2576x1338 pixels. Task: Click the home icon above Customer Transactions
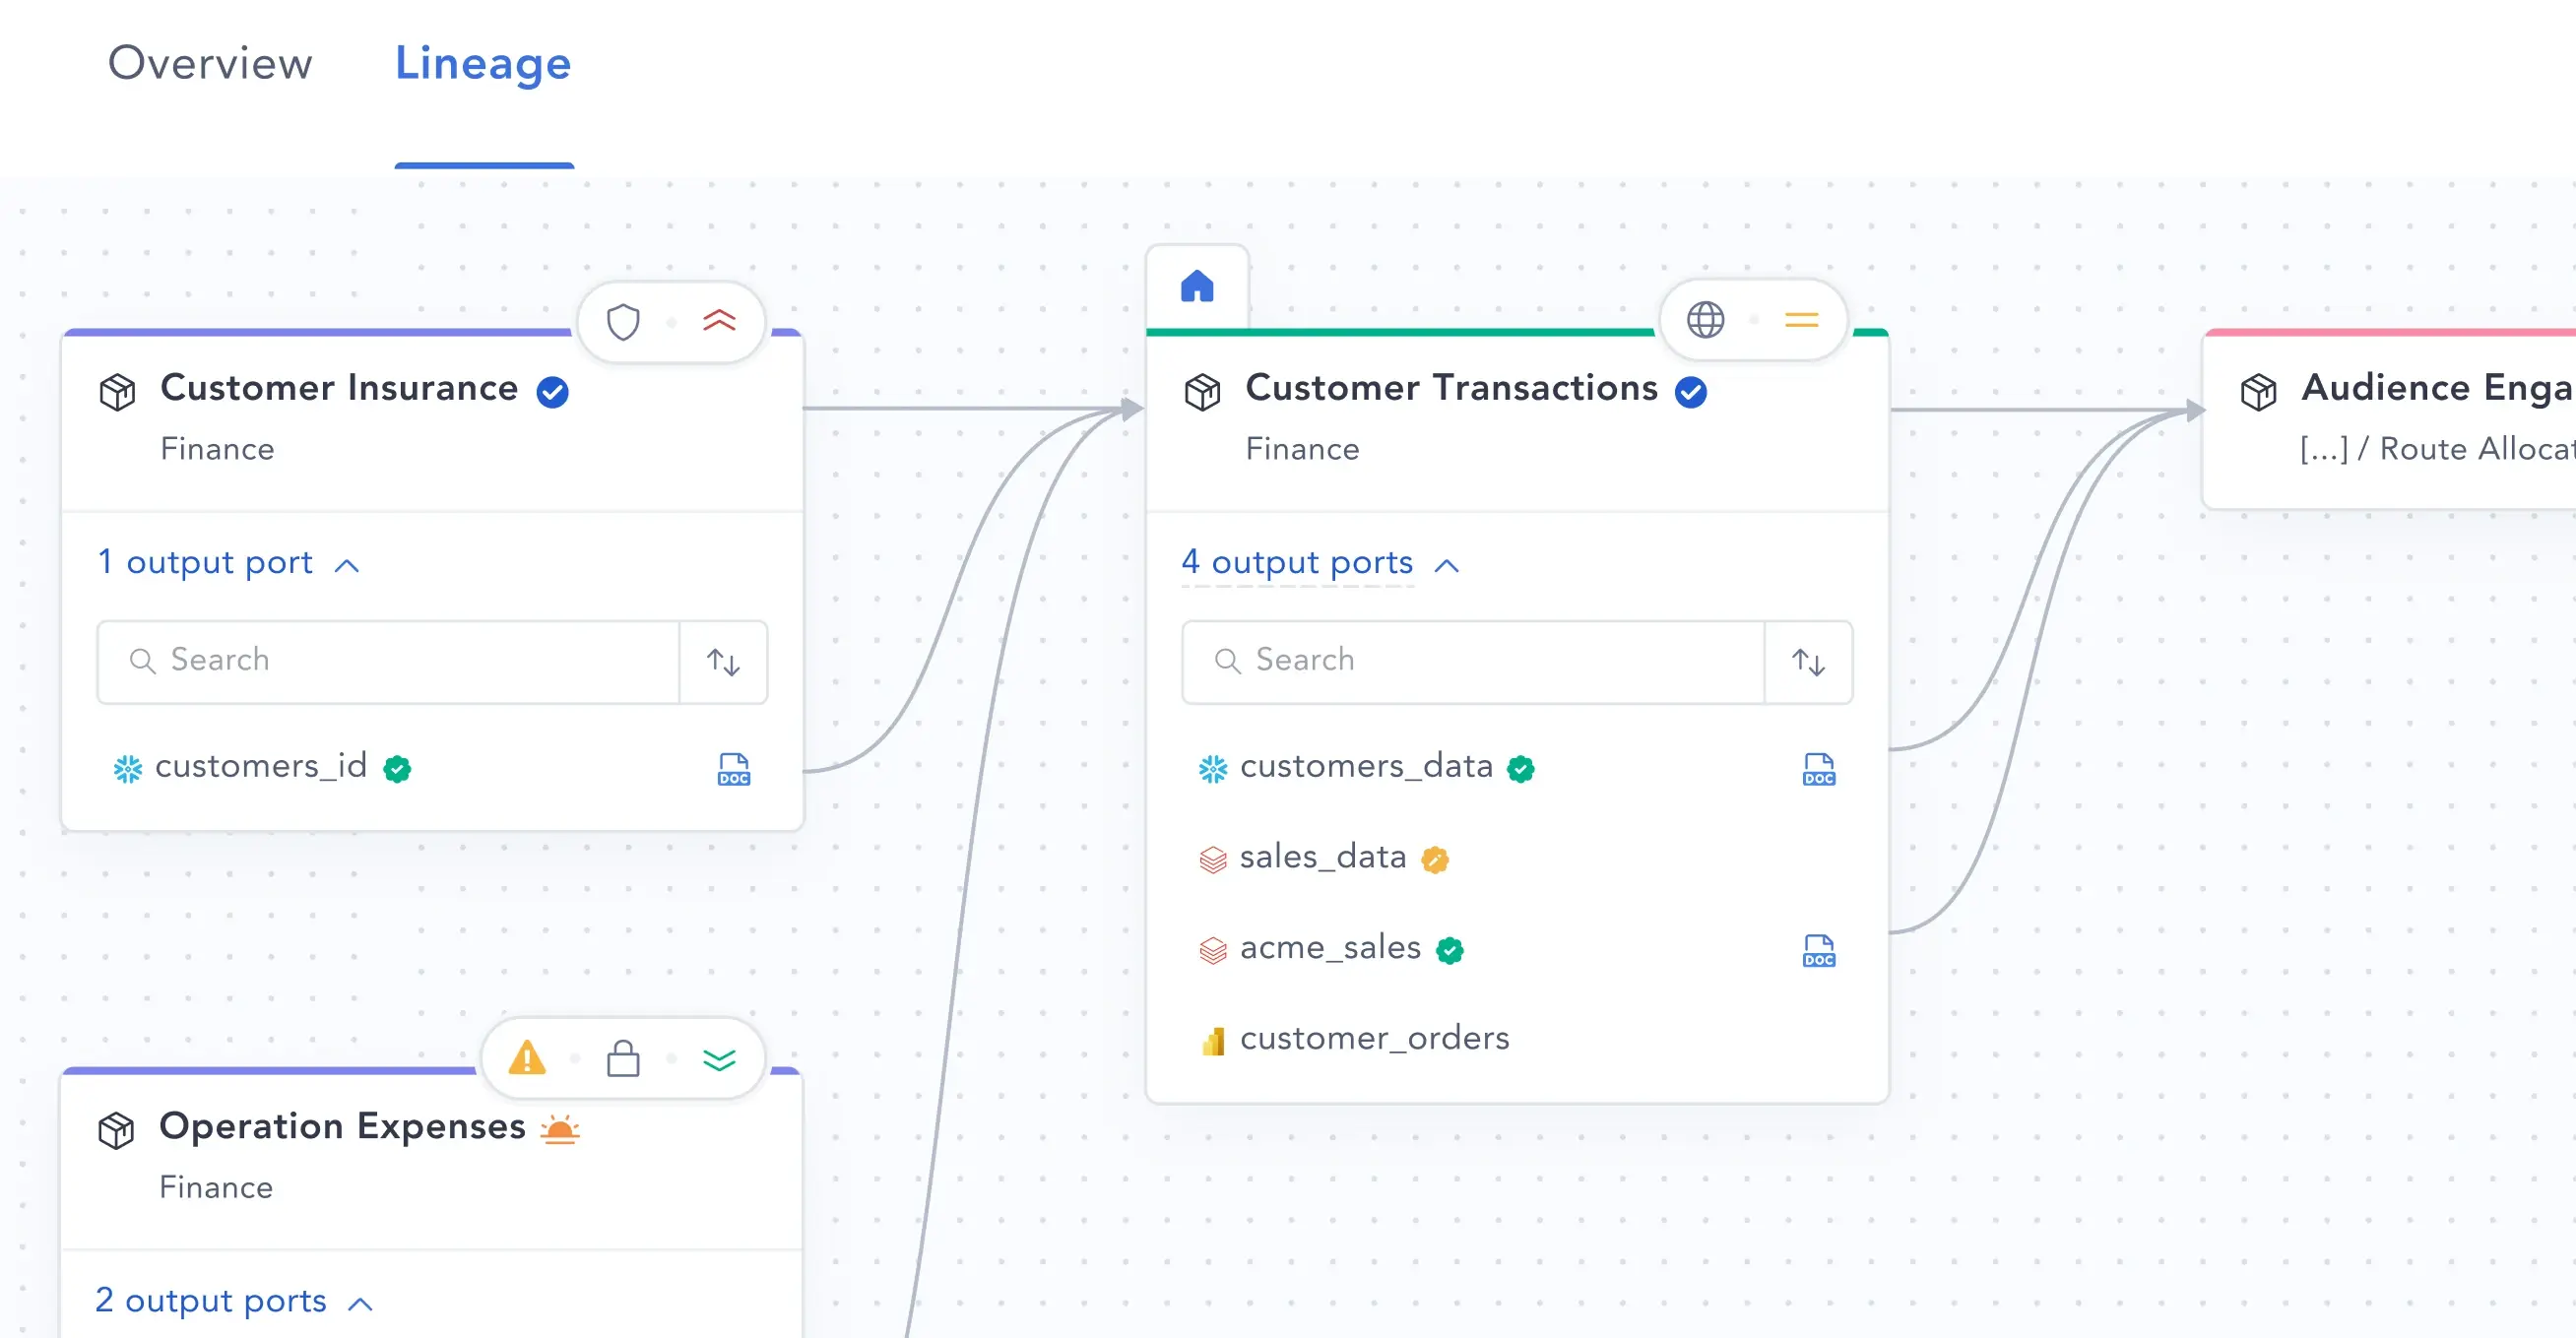pyautogui.click(x=1197, y=286)
